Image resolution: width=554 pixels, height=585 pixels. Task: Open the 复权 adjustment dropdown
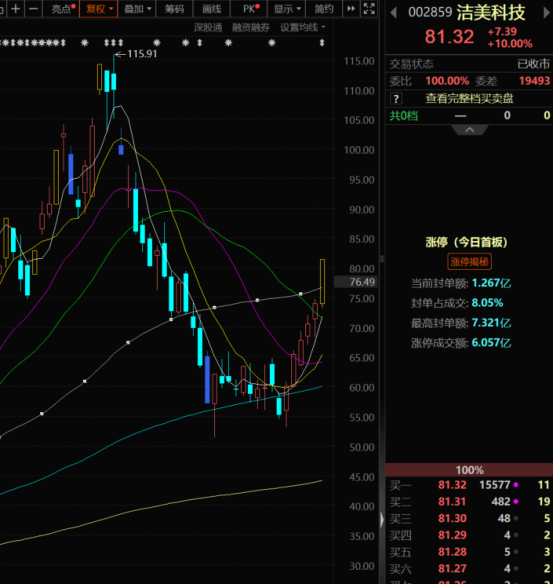pyautogui.click(x=99, y=9)
